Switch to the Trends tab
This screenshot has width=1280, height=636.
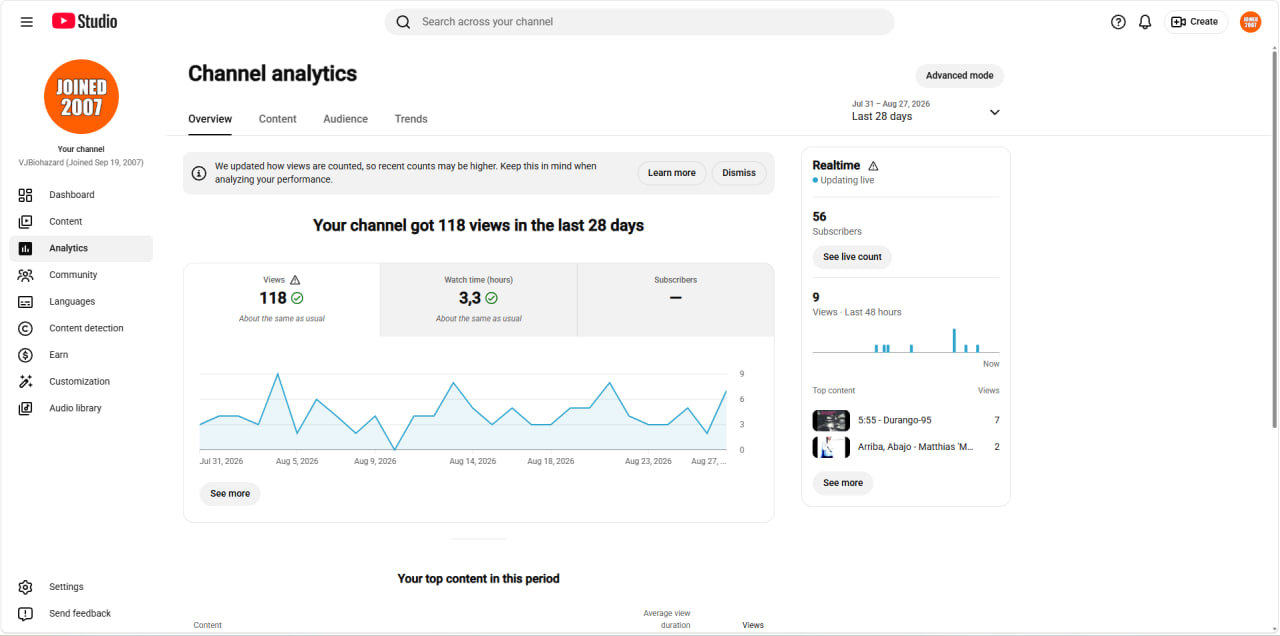(x=411, y=119)
